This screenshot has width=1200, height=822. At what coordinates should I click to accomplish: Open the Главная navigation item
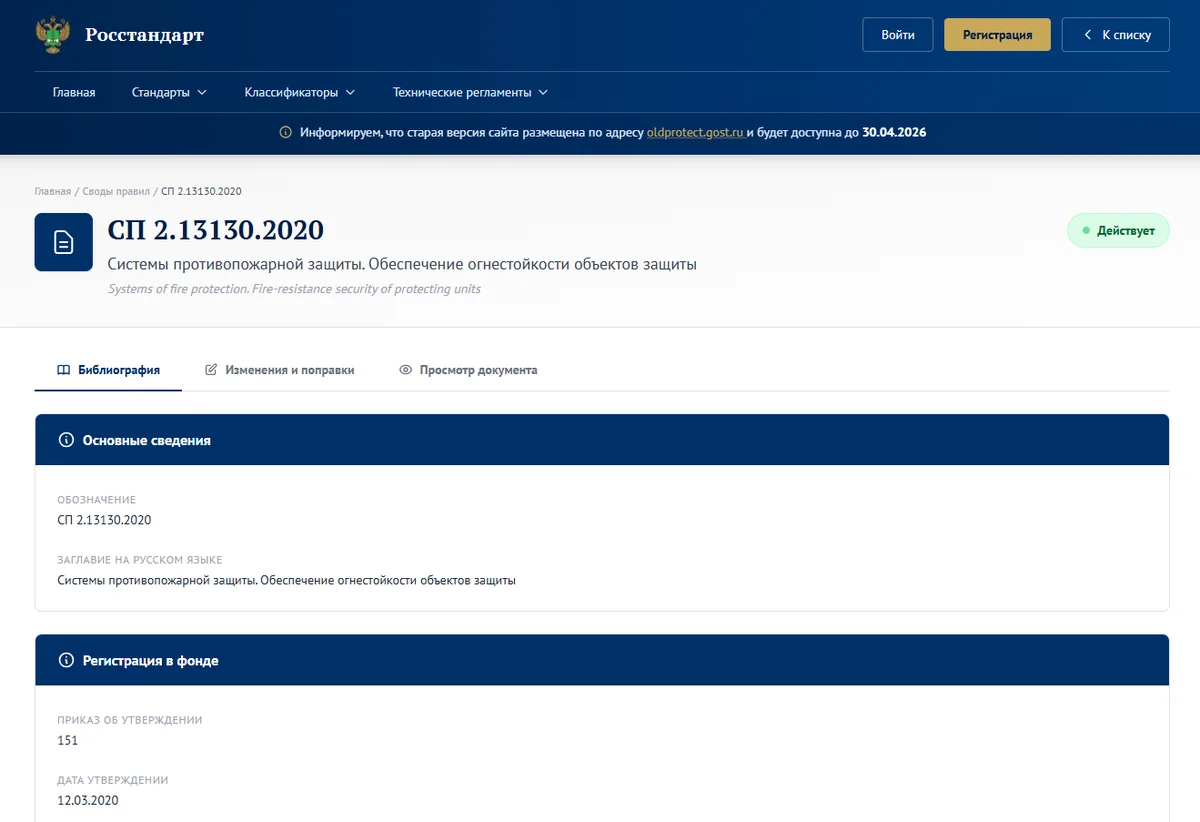point(74,93)
